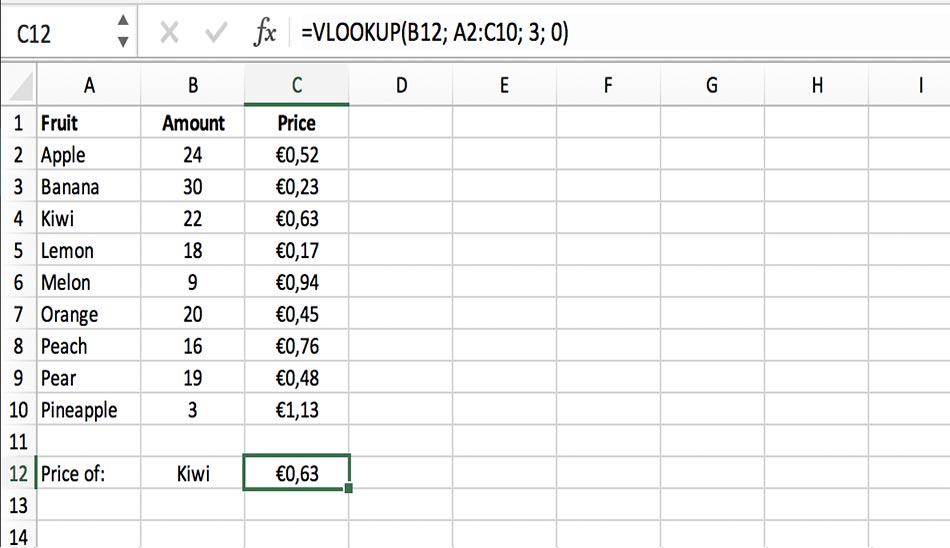This screenshot has height=548, width=950.
Task: Click the 'Lemon' cell
Action: coord(89,250)
